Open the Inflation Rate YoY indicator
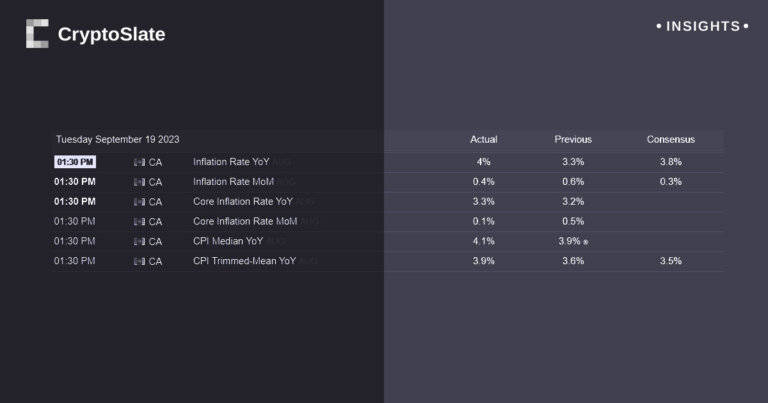 click(x=231, y=162)
